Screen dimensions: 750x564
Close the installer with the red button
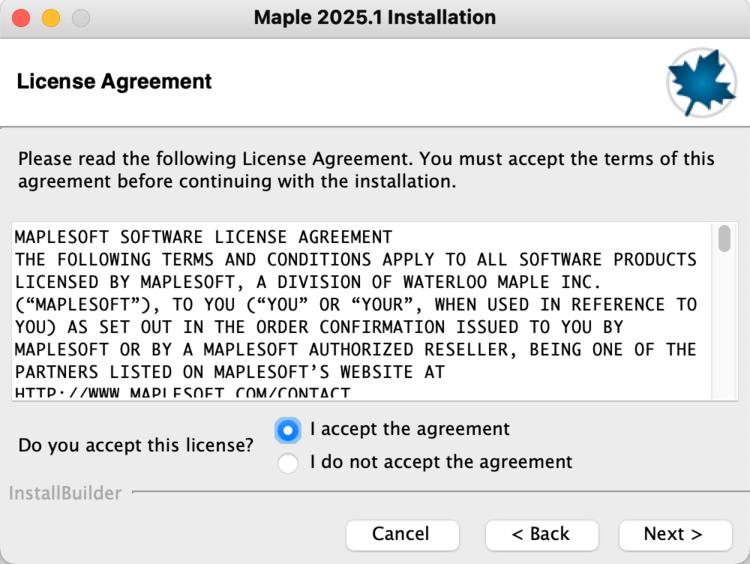(x=20, y=18)
